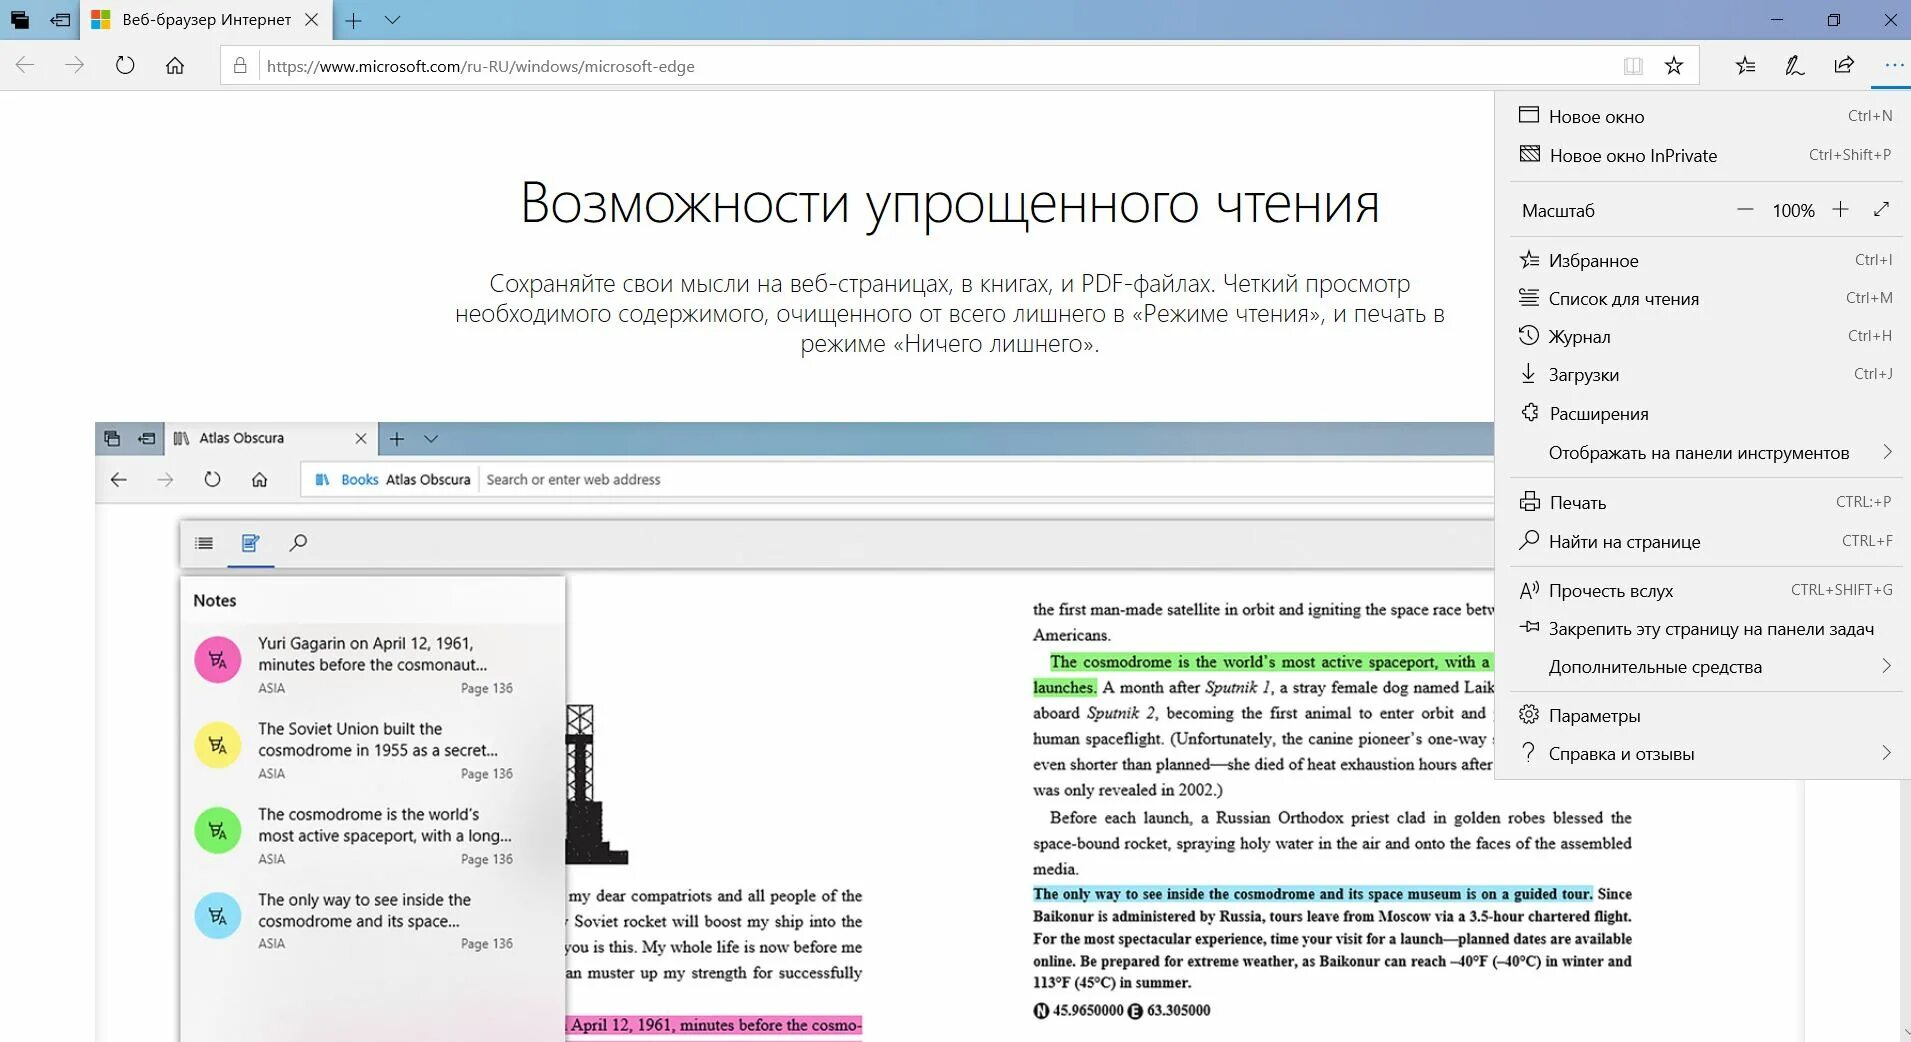
Task: Open the Yuri Gagarin note
Action: [373, 664]
